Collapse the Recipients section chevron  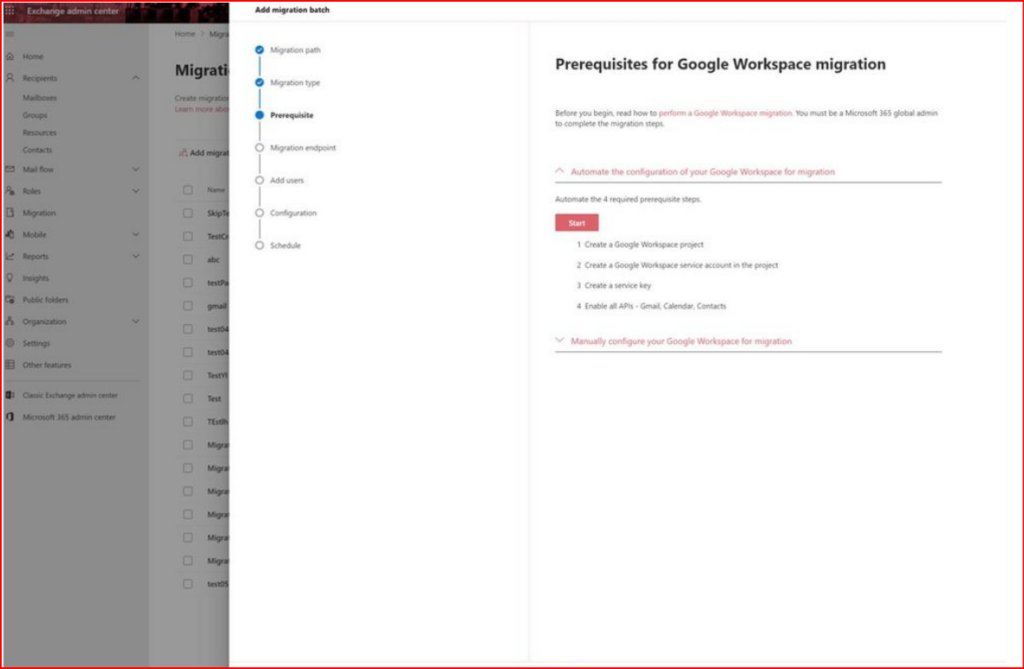point(135,78)
